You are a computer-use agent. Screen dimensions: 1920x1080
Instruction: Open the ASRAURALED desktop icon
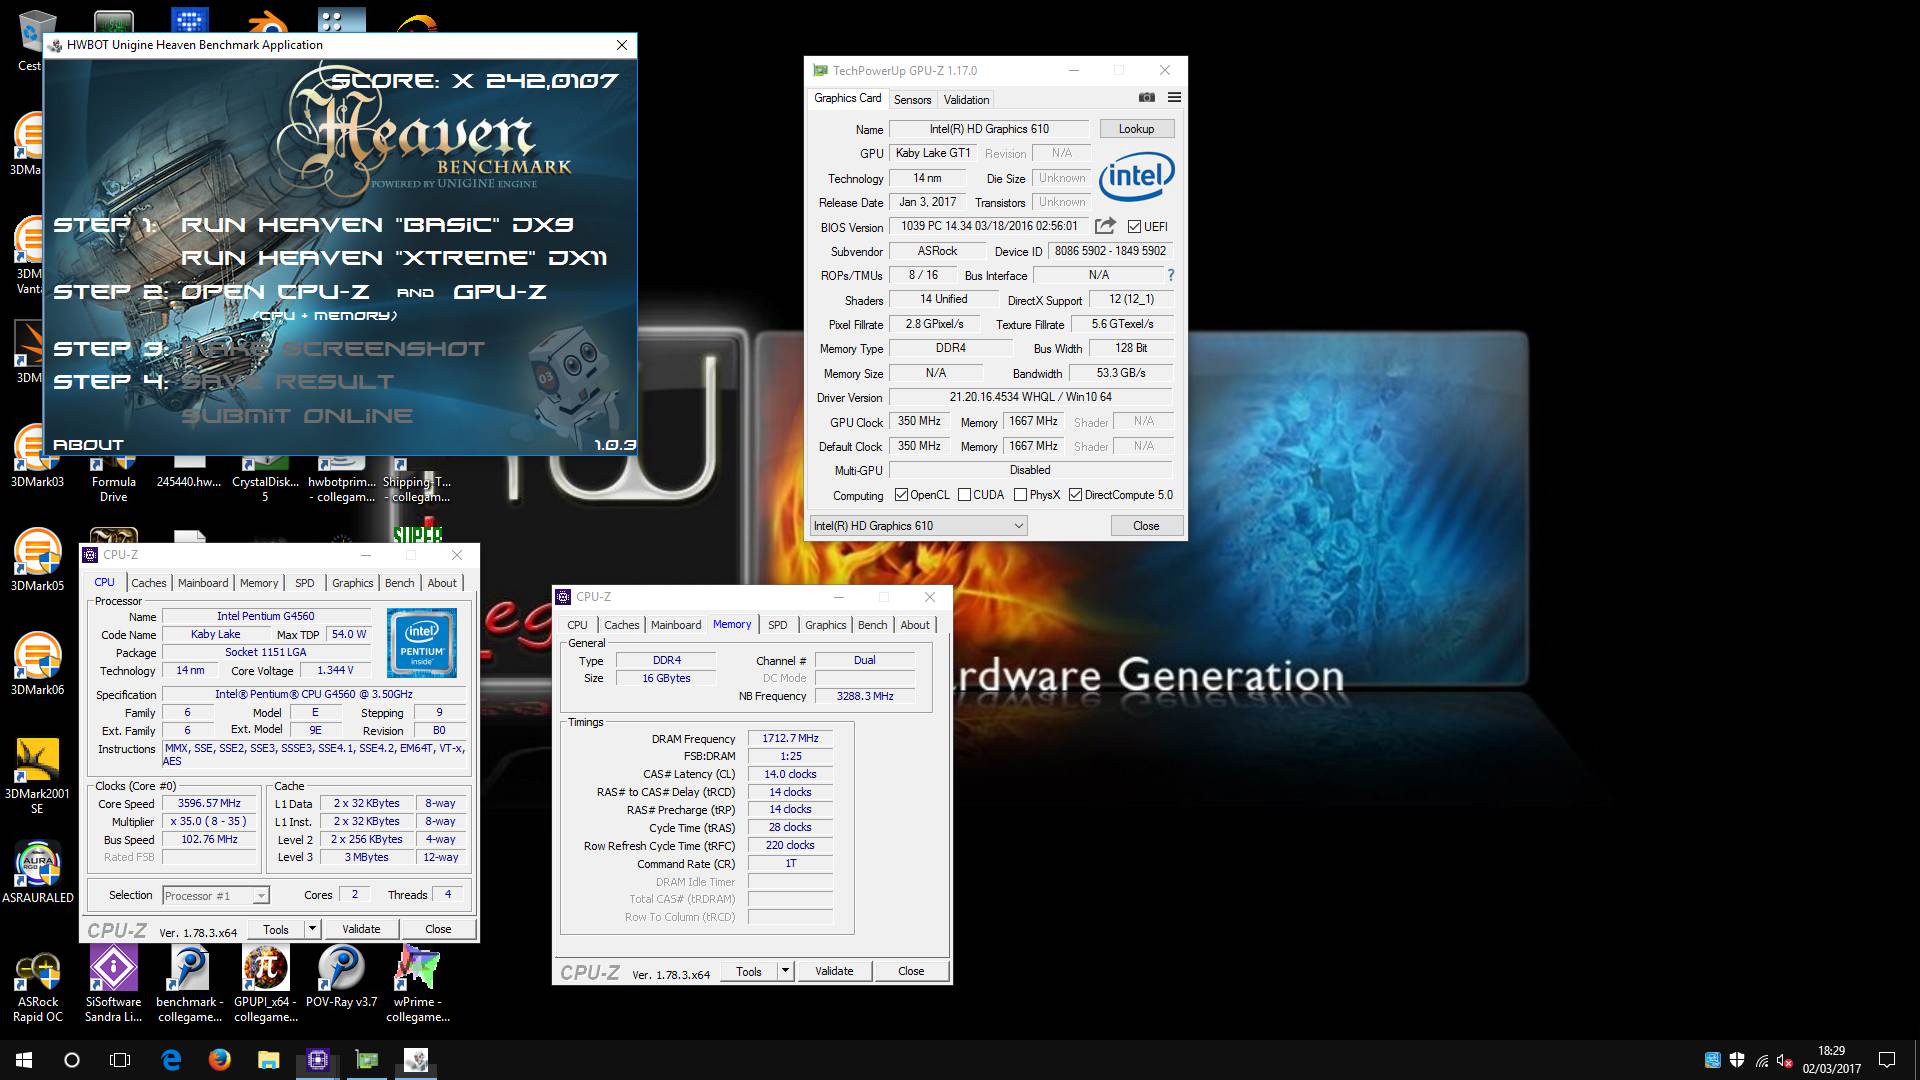[37, 873]
